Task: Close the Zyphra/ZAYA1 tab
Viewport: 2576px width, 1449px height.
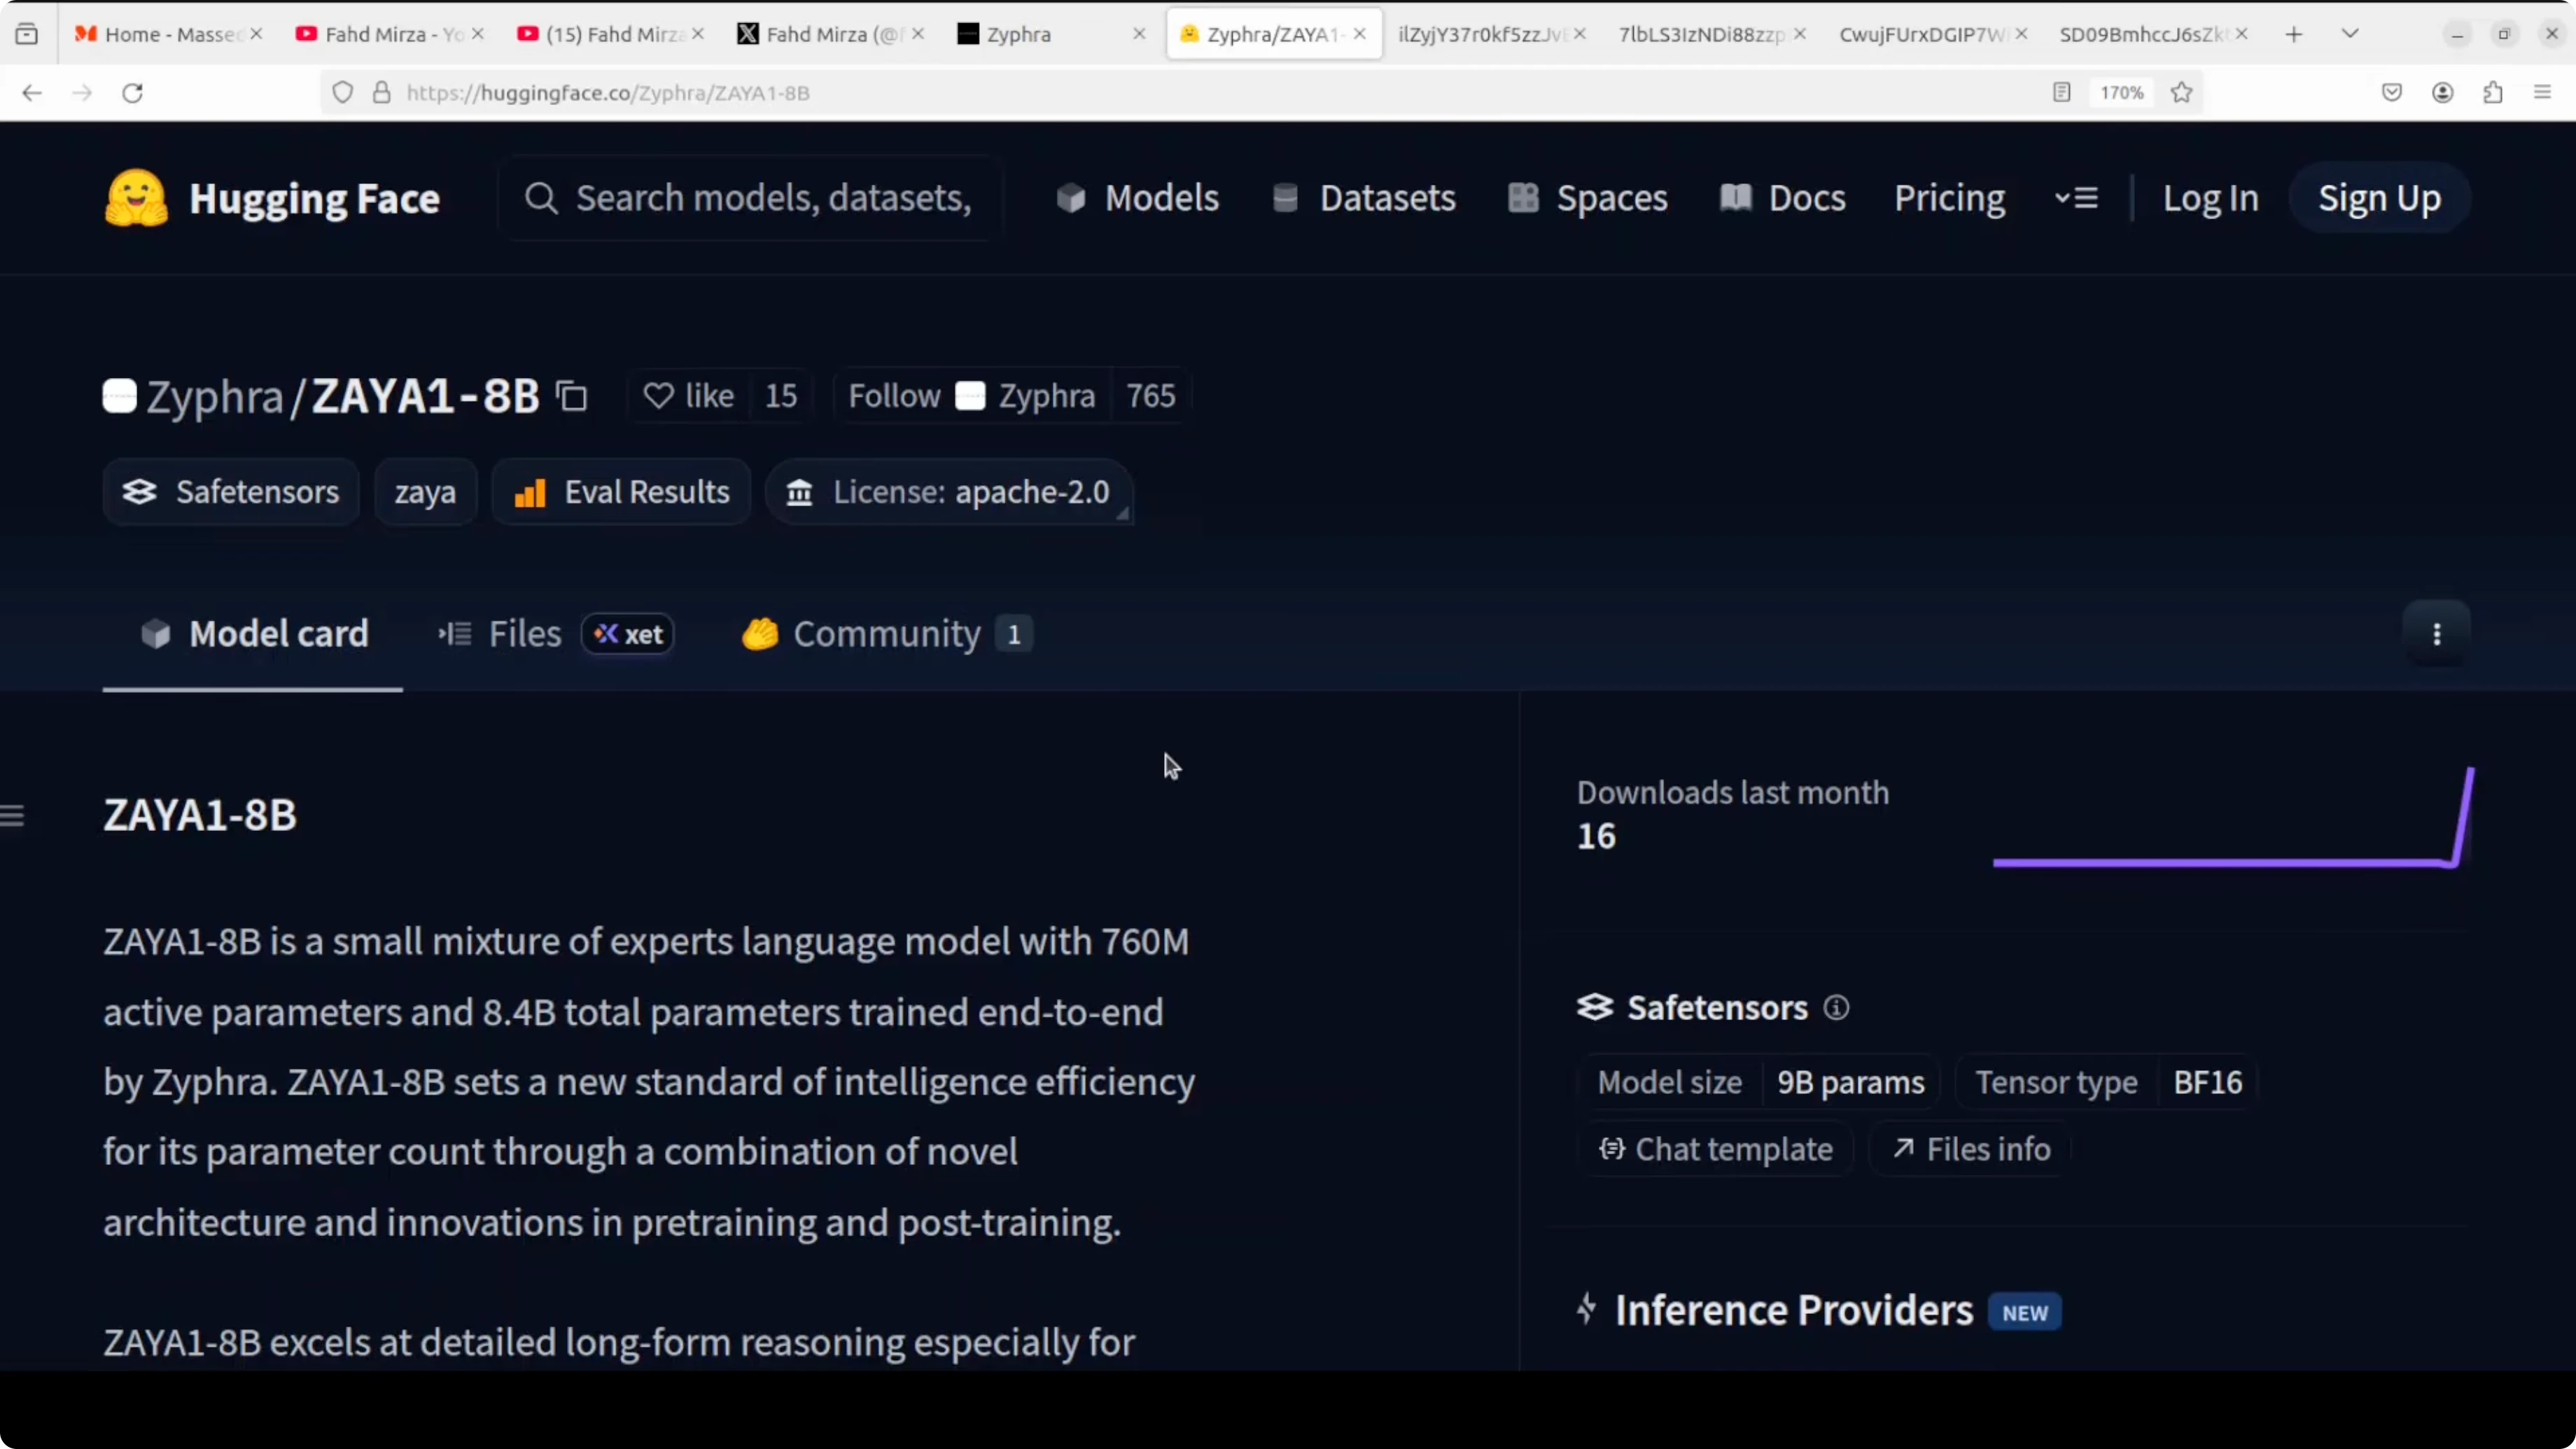Action: coord(1360,34)
